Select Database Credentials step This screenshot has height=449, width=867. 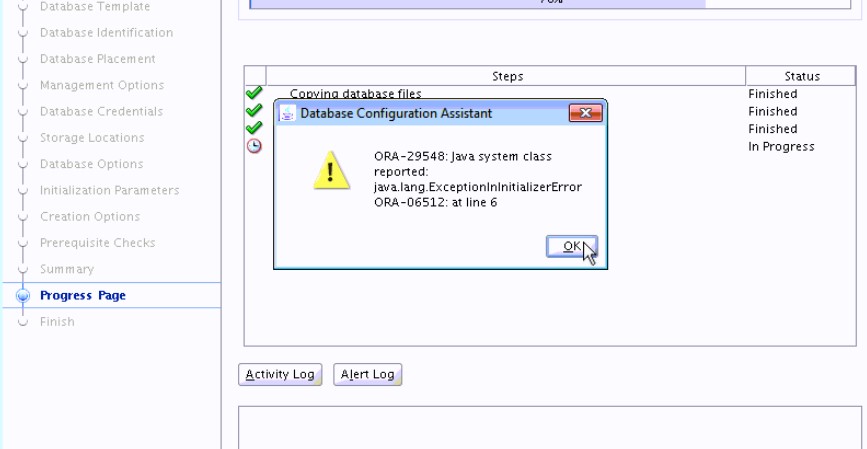click(x=101, y=111)
